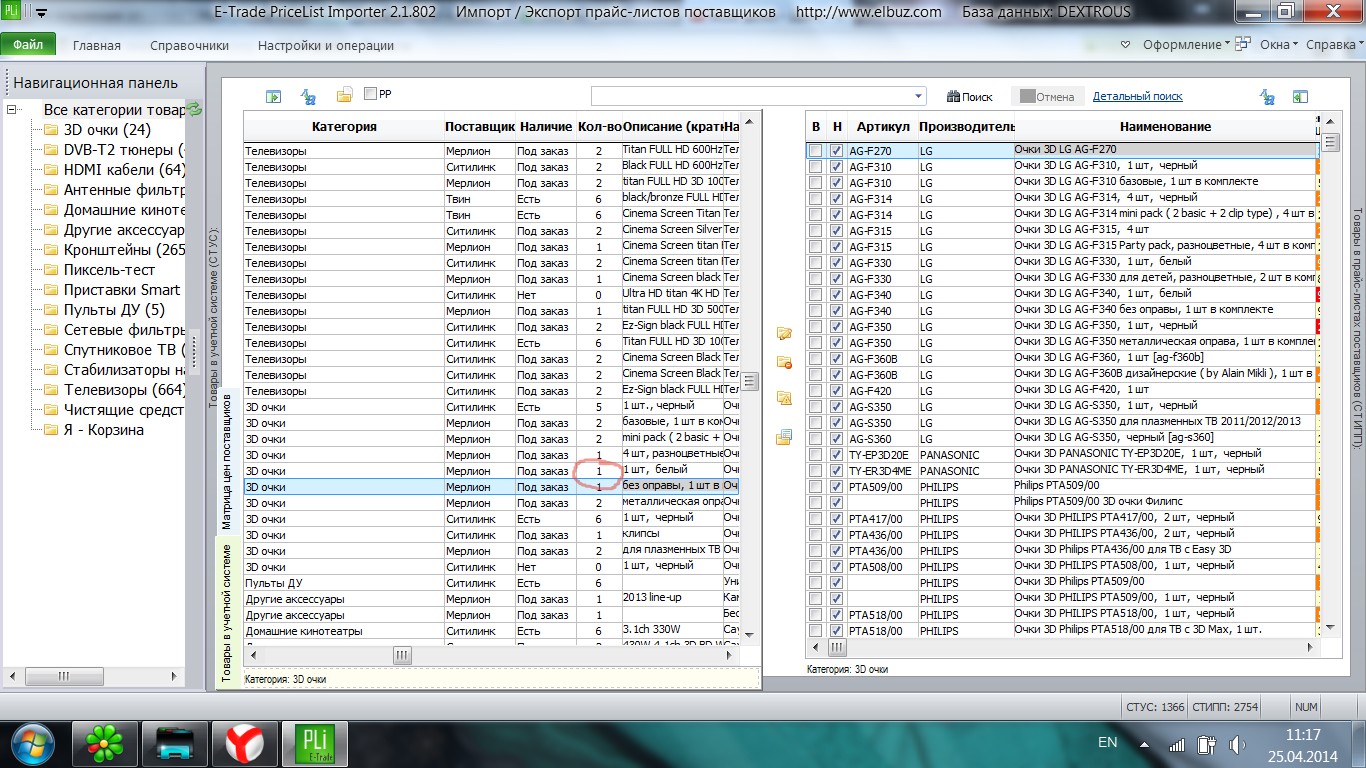Screen dimensions: 1366x768
Task: Click the folder icon with red badge between tables
Action: [x=784, y=362]
